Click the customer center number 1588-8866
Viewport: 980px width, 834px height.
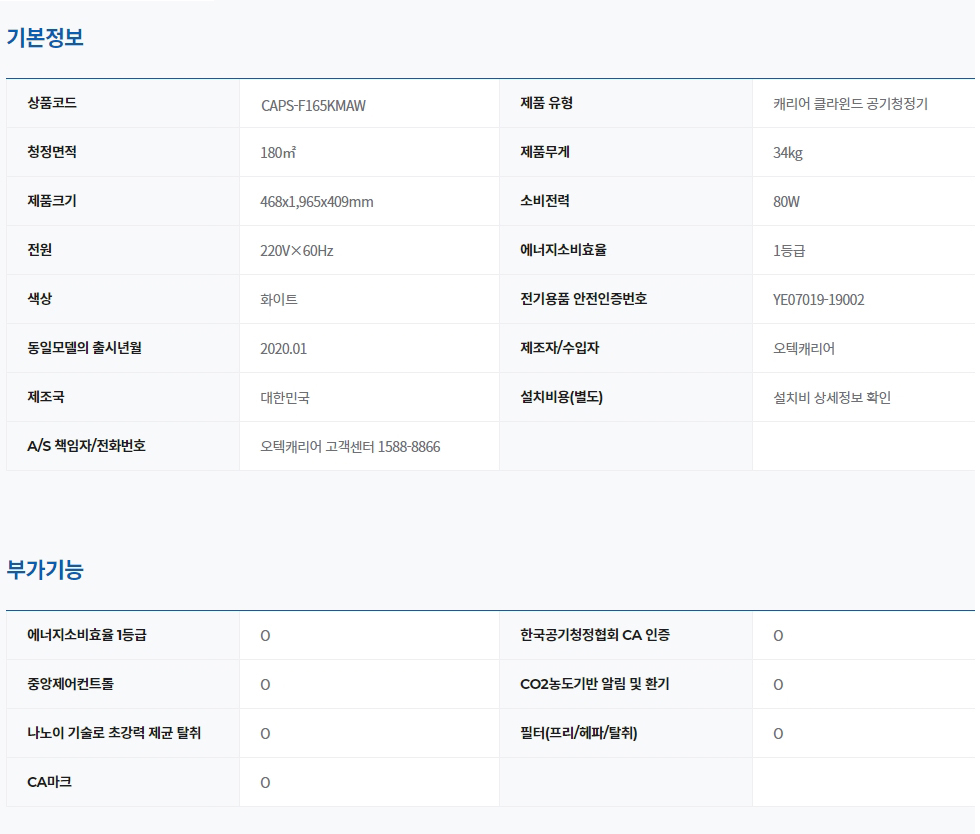[x=408, y=447]
